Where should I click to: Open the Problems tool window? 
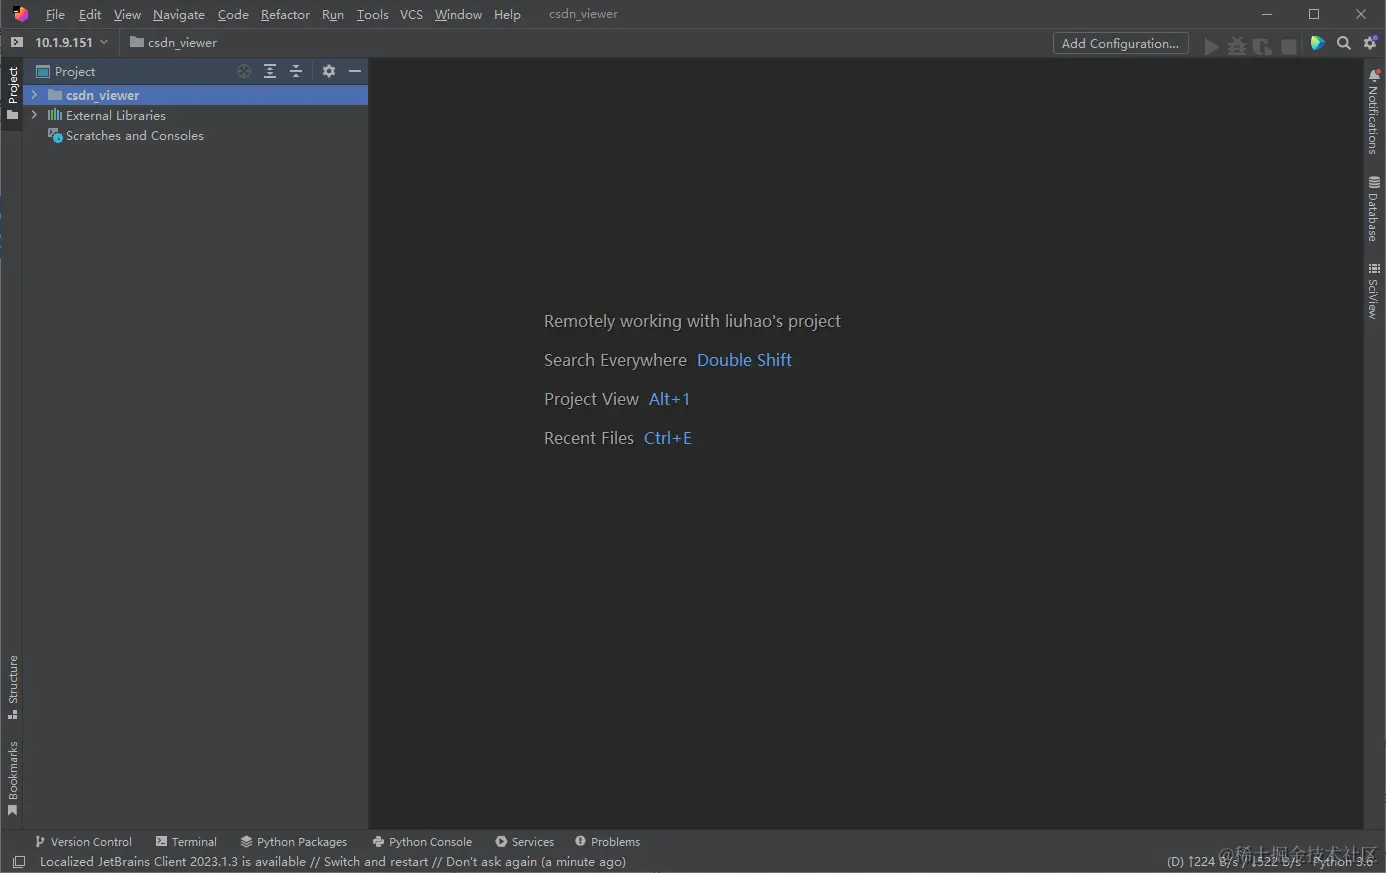click(x=608, y=842)
